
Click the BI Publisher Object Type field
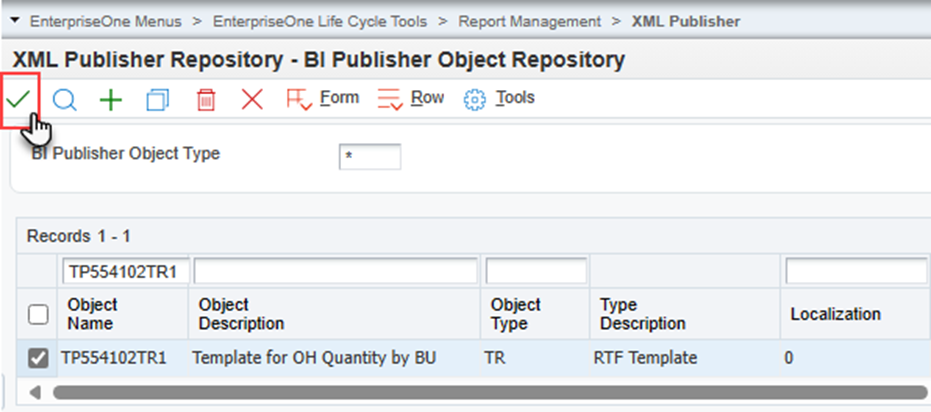(370, 157)
